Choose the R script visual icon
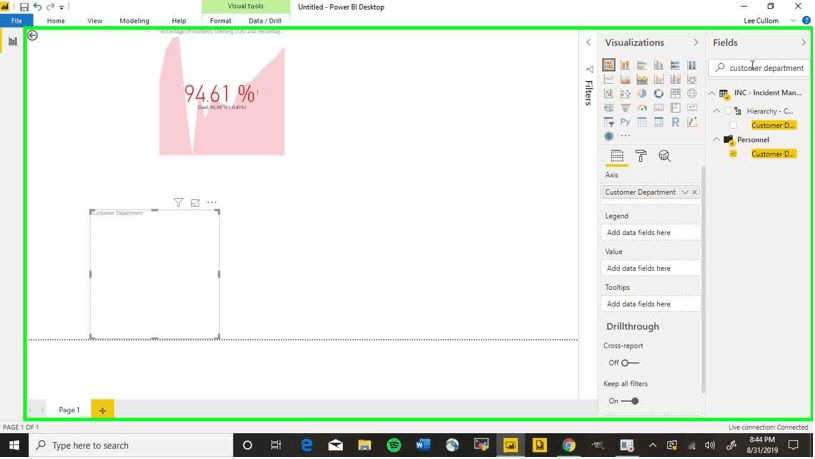Viewport: 815px width, 459px height. pos(675,122)
